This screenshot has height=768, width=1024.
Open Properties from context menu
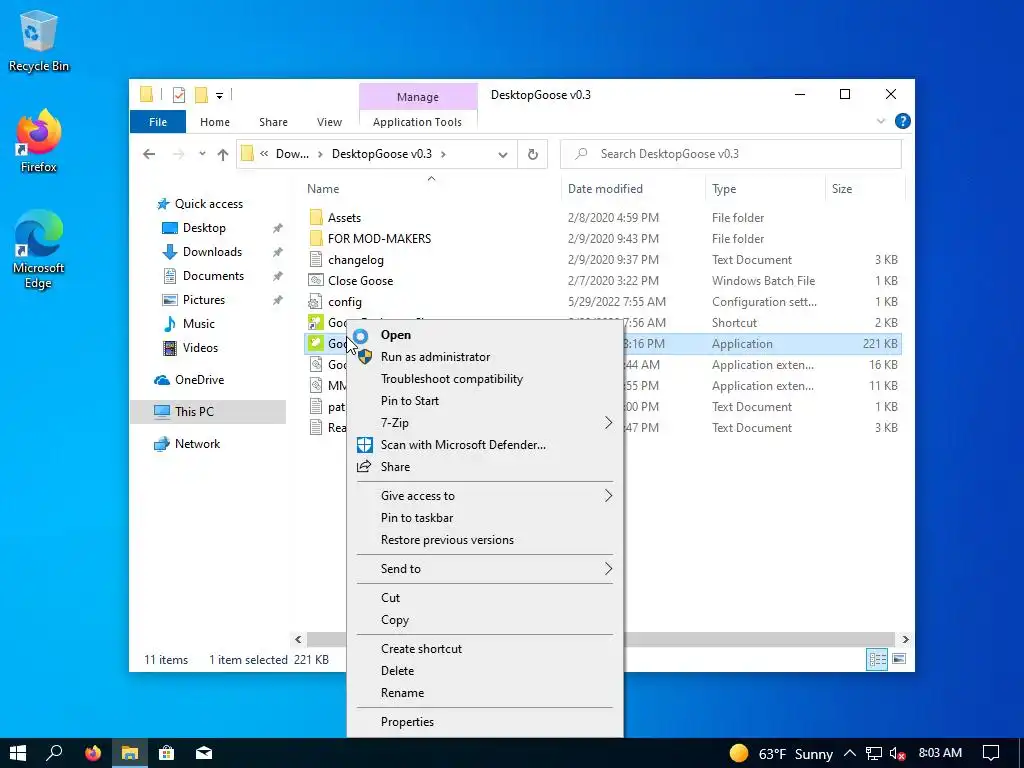pyautogui.click(x=485, y=722)
